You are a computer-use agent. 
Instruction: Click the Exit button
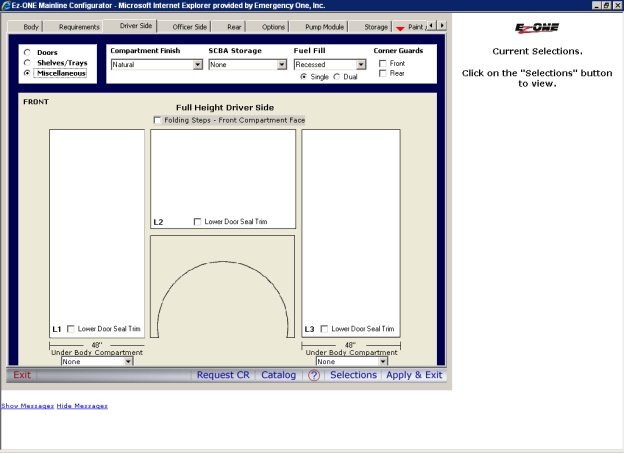(x=22, y=375)
